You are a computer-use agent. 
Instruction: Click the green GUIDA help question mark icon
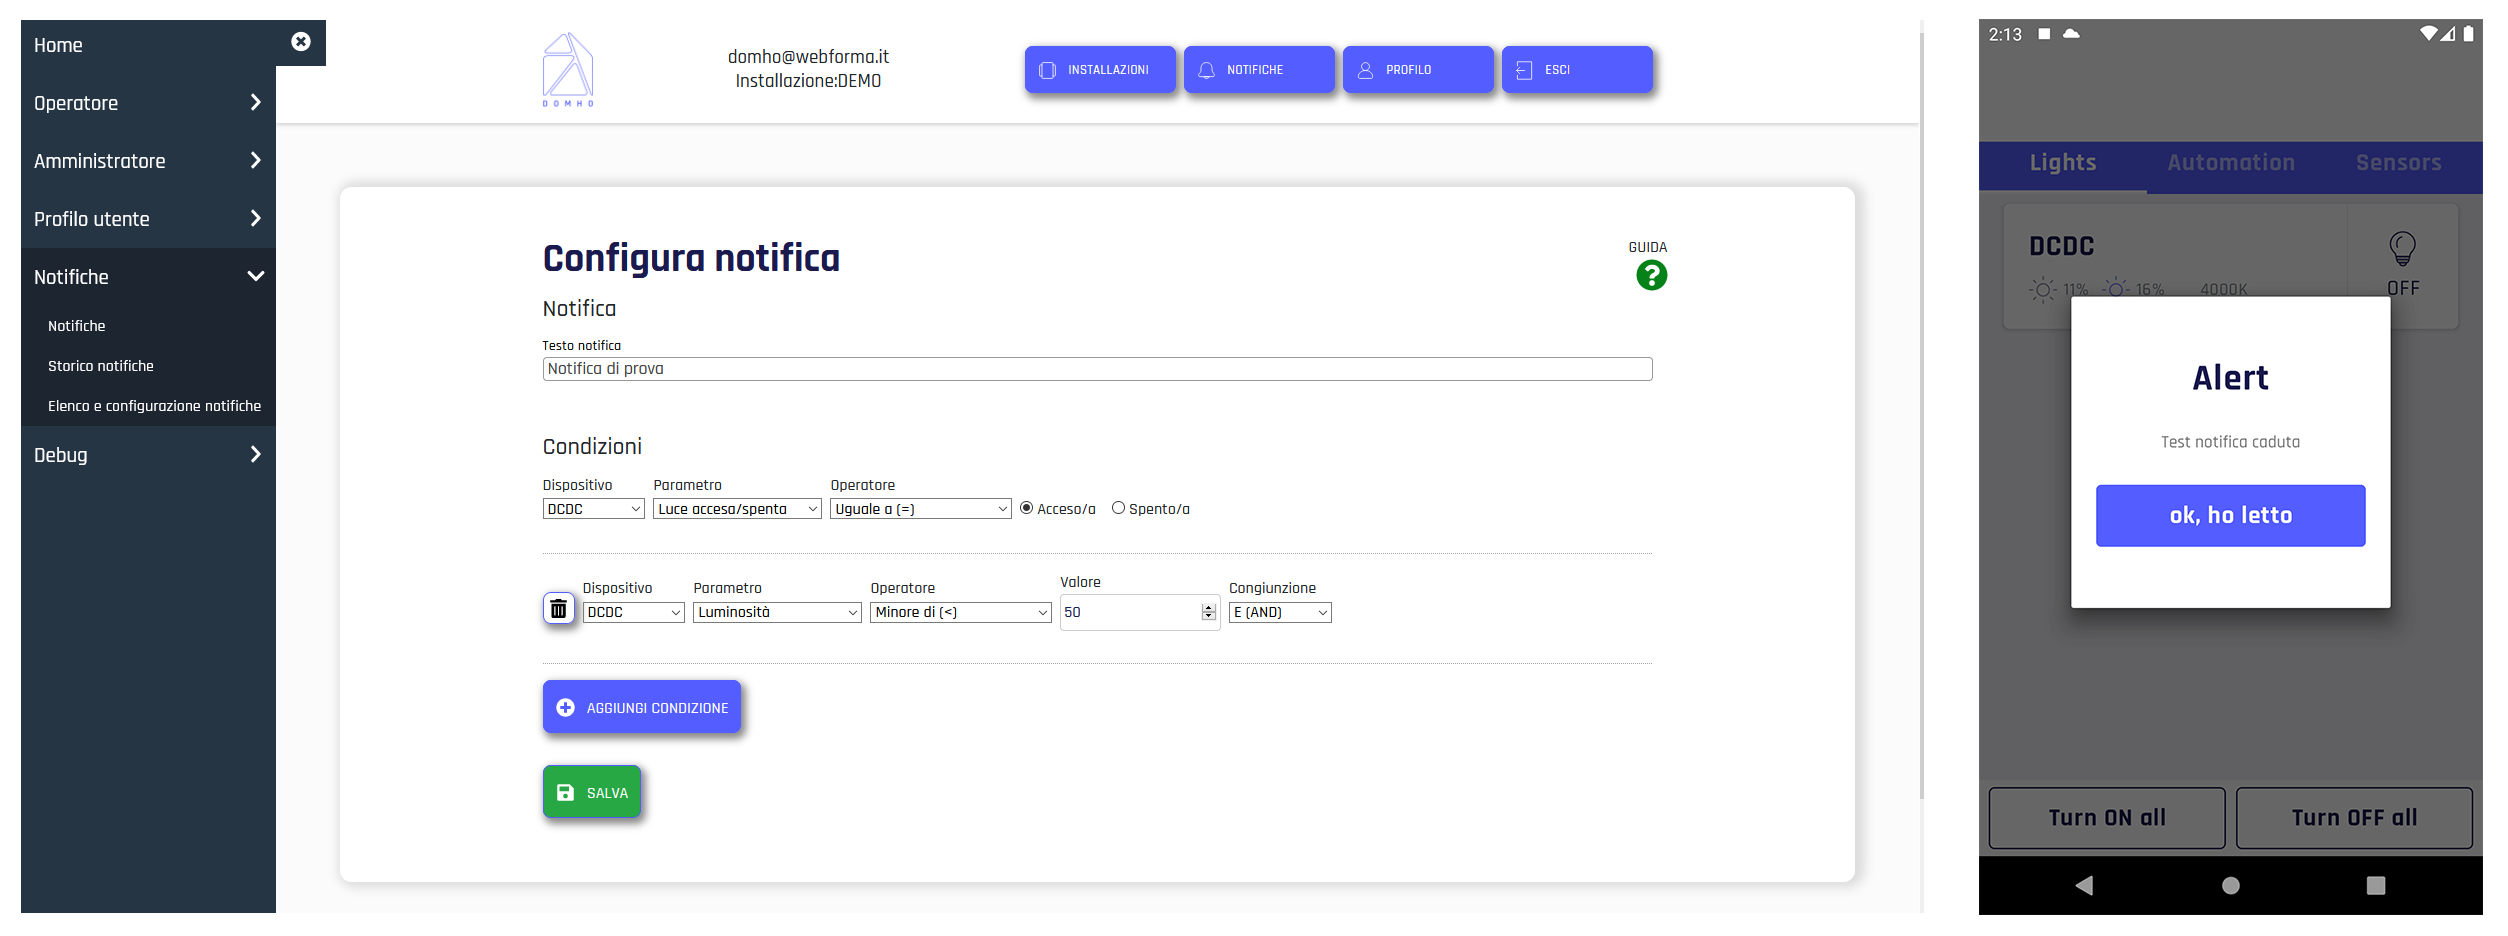[1651, 275]
